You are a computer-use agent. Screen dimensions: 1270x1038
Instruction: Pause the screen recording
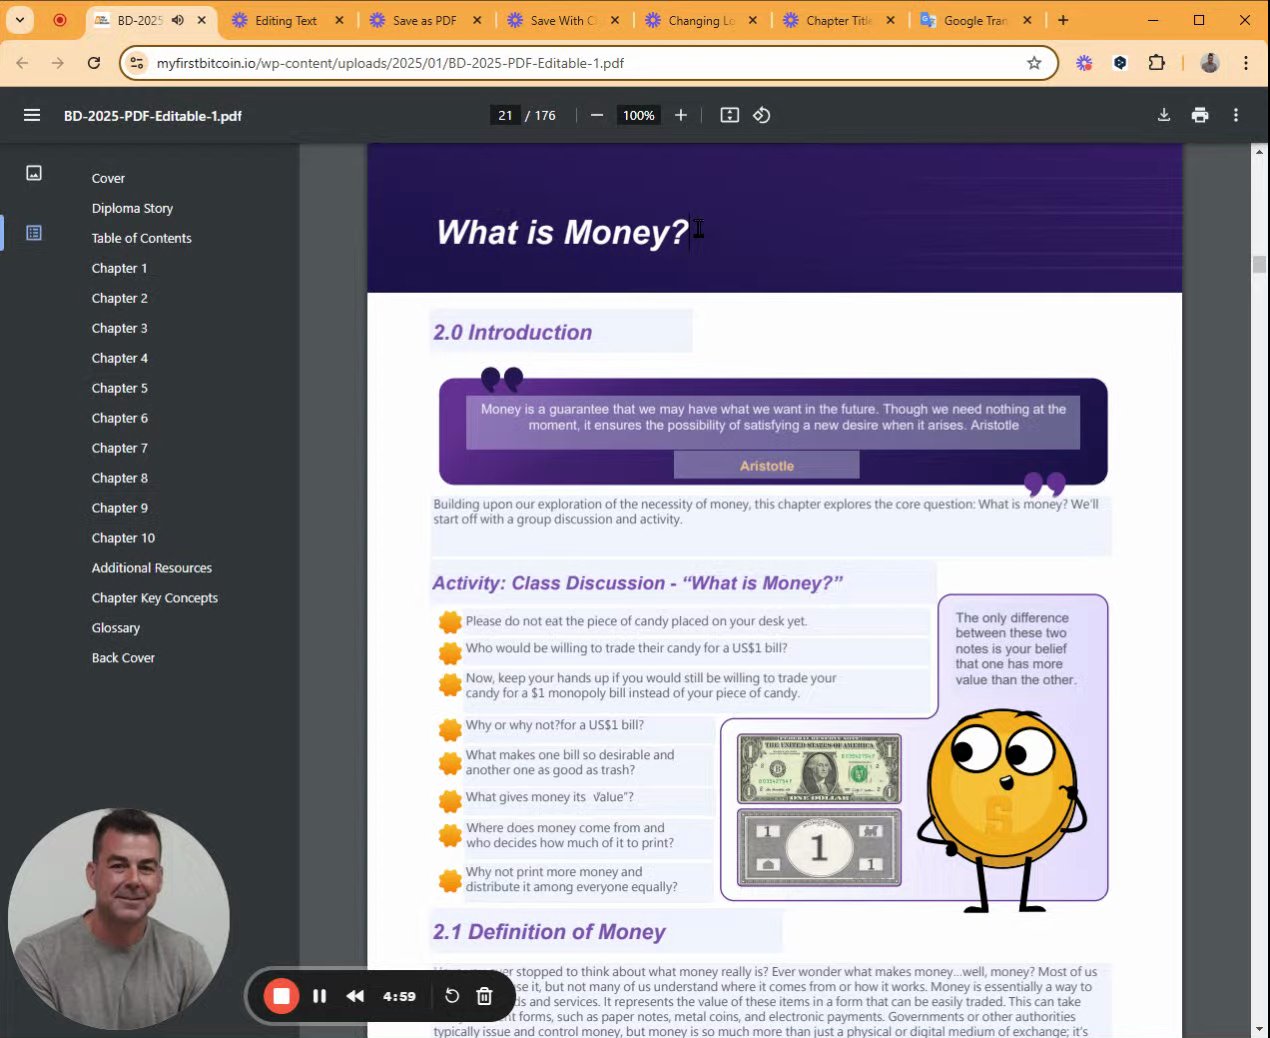click(319, 996)
